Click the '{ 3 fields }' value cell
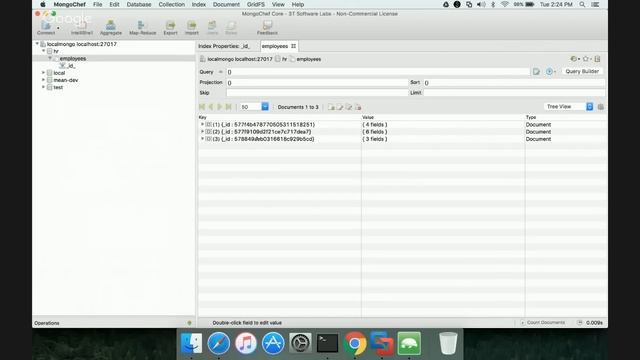 (x=375, y=139)
